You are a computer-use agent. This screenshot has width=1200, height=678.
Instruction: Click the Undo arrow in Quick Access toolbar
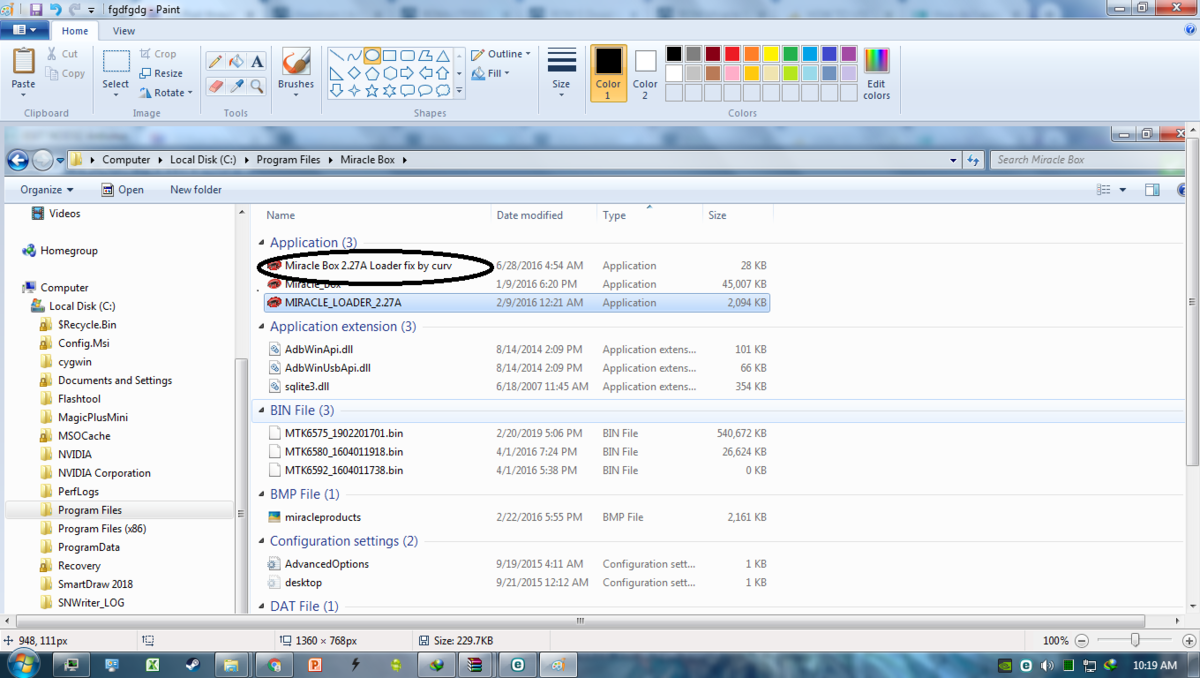(57, 9)
